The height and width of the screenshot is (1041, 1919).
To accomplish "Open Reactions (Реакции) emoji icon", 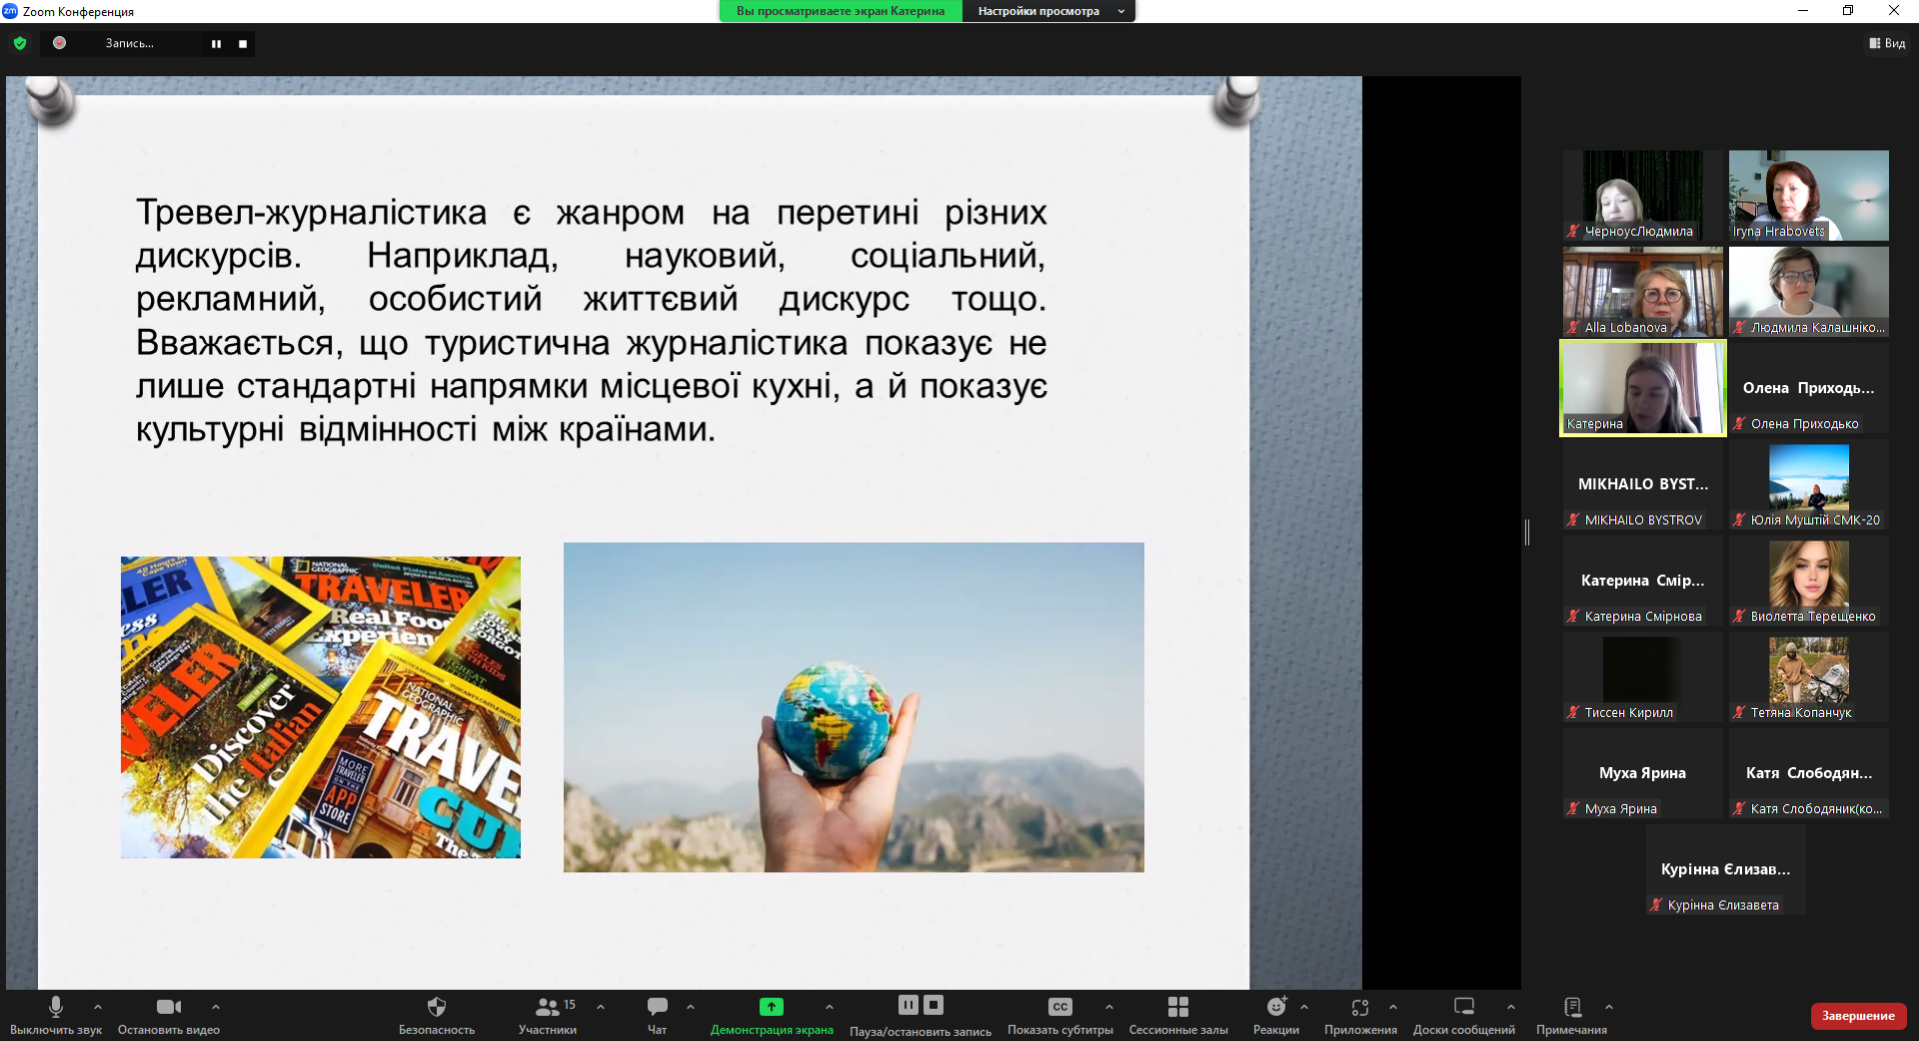I will [x=1276, y=1007].
